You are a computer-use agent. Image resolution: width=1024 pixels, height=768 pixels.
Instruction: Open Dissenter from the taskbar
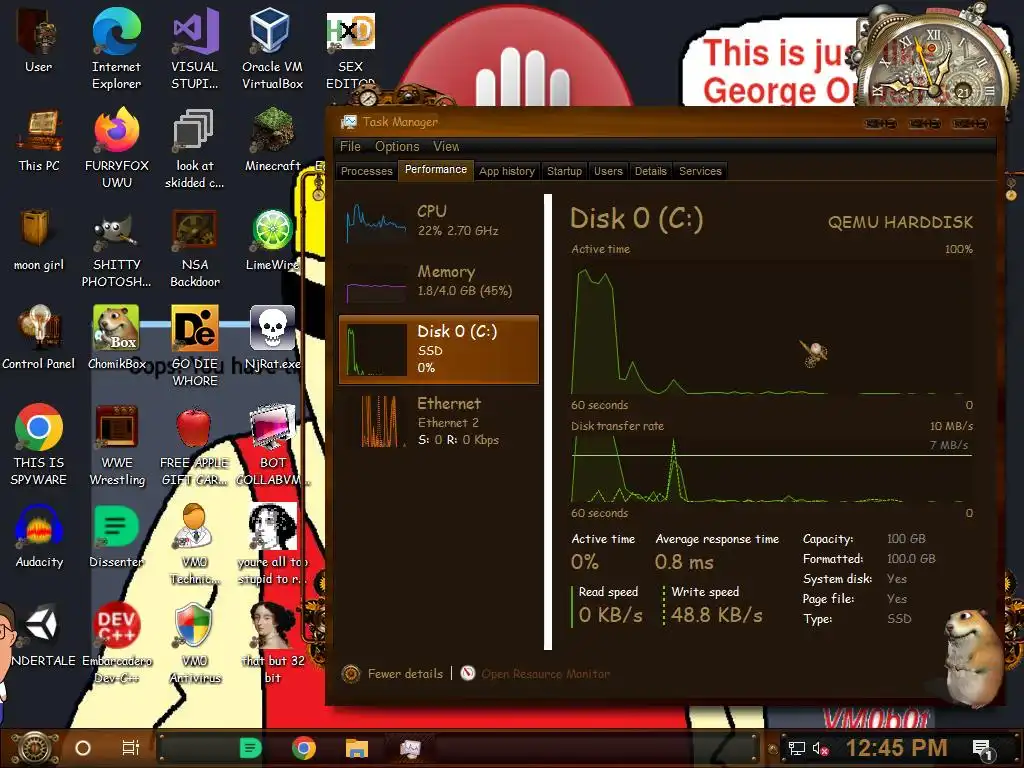[x=250, y=748]
